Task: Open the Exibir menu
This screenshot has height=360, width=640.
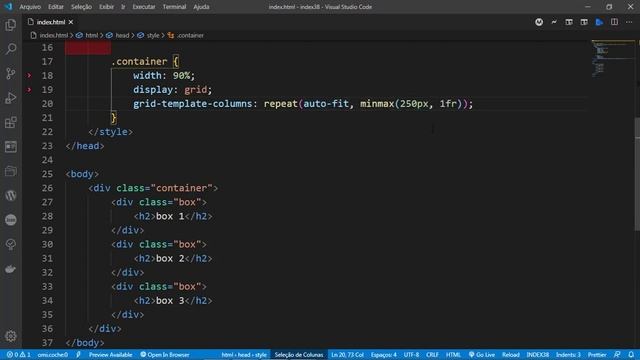Action: click(x=107, y=7)
